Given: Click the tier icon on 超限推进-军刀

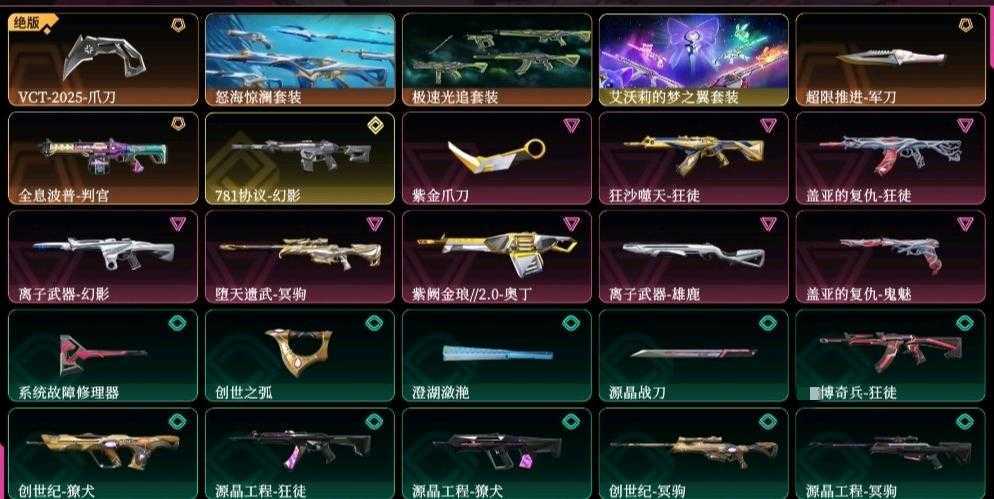Looking at the screenshot, I should pyautogui.click(x=965, y=25).
